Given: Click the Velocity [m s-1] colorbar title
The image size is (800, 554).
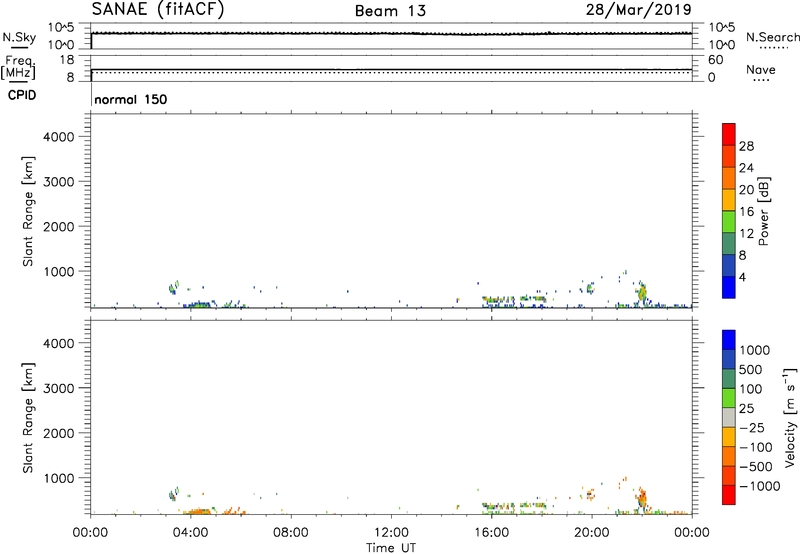Looking at the screenshot, I should pos(790,417).
